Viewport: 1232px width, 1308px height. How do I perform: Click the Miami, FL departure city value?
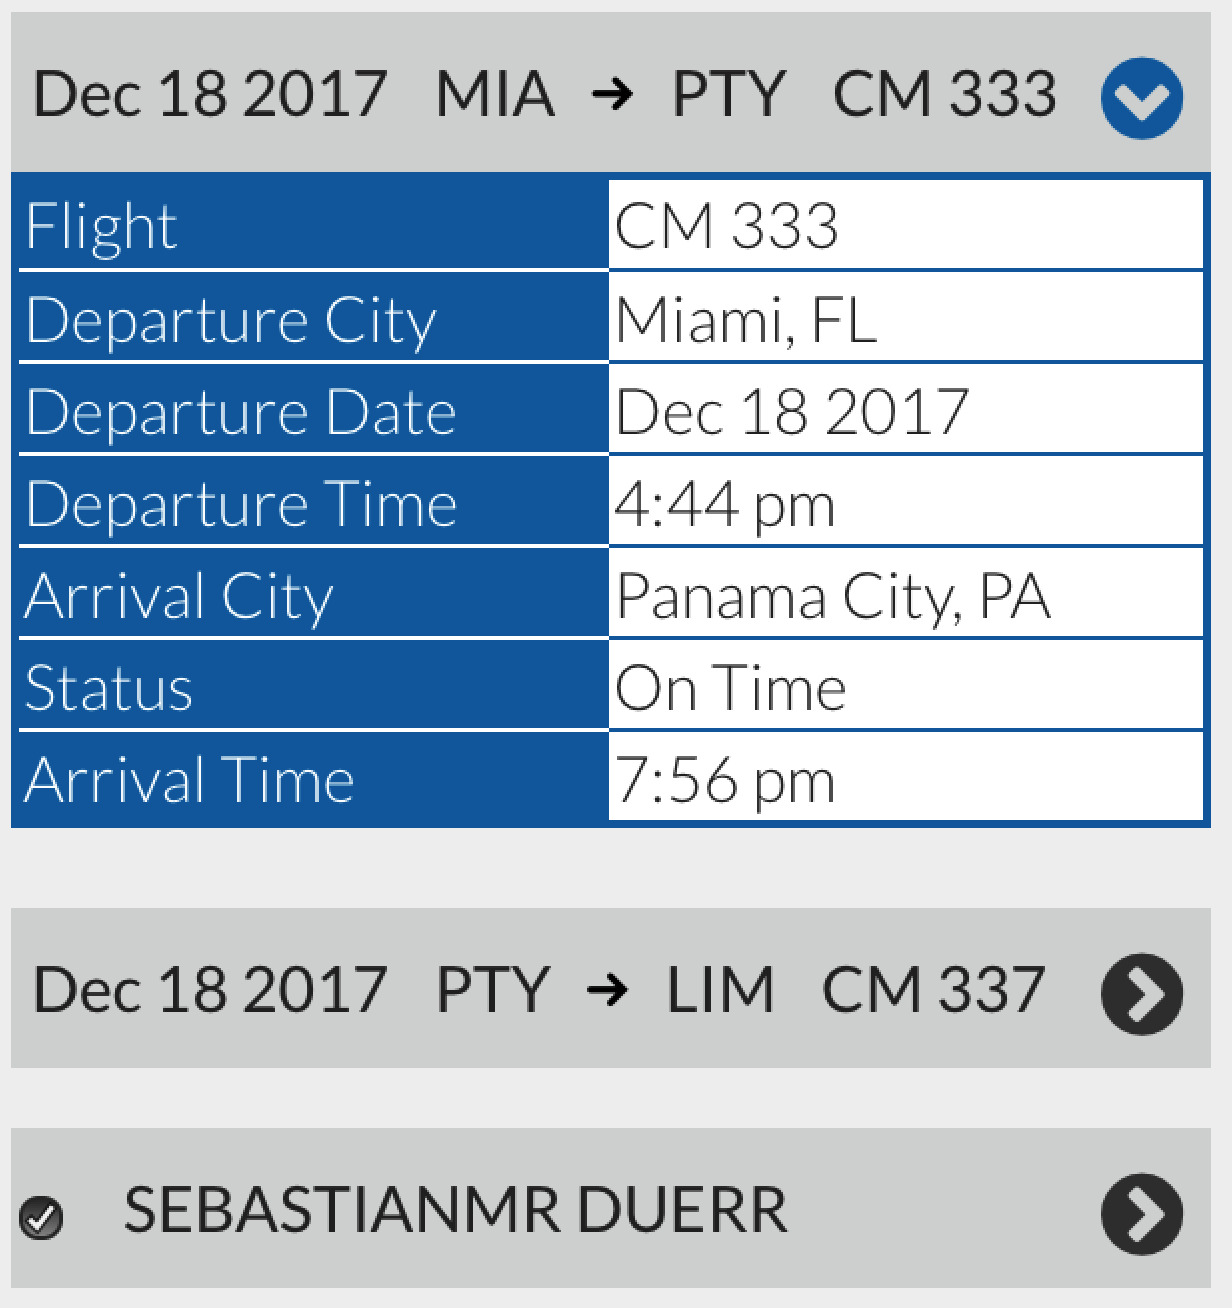tap(746, 320)
